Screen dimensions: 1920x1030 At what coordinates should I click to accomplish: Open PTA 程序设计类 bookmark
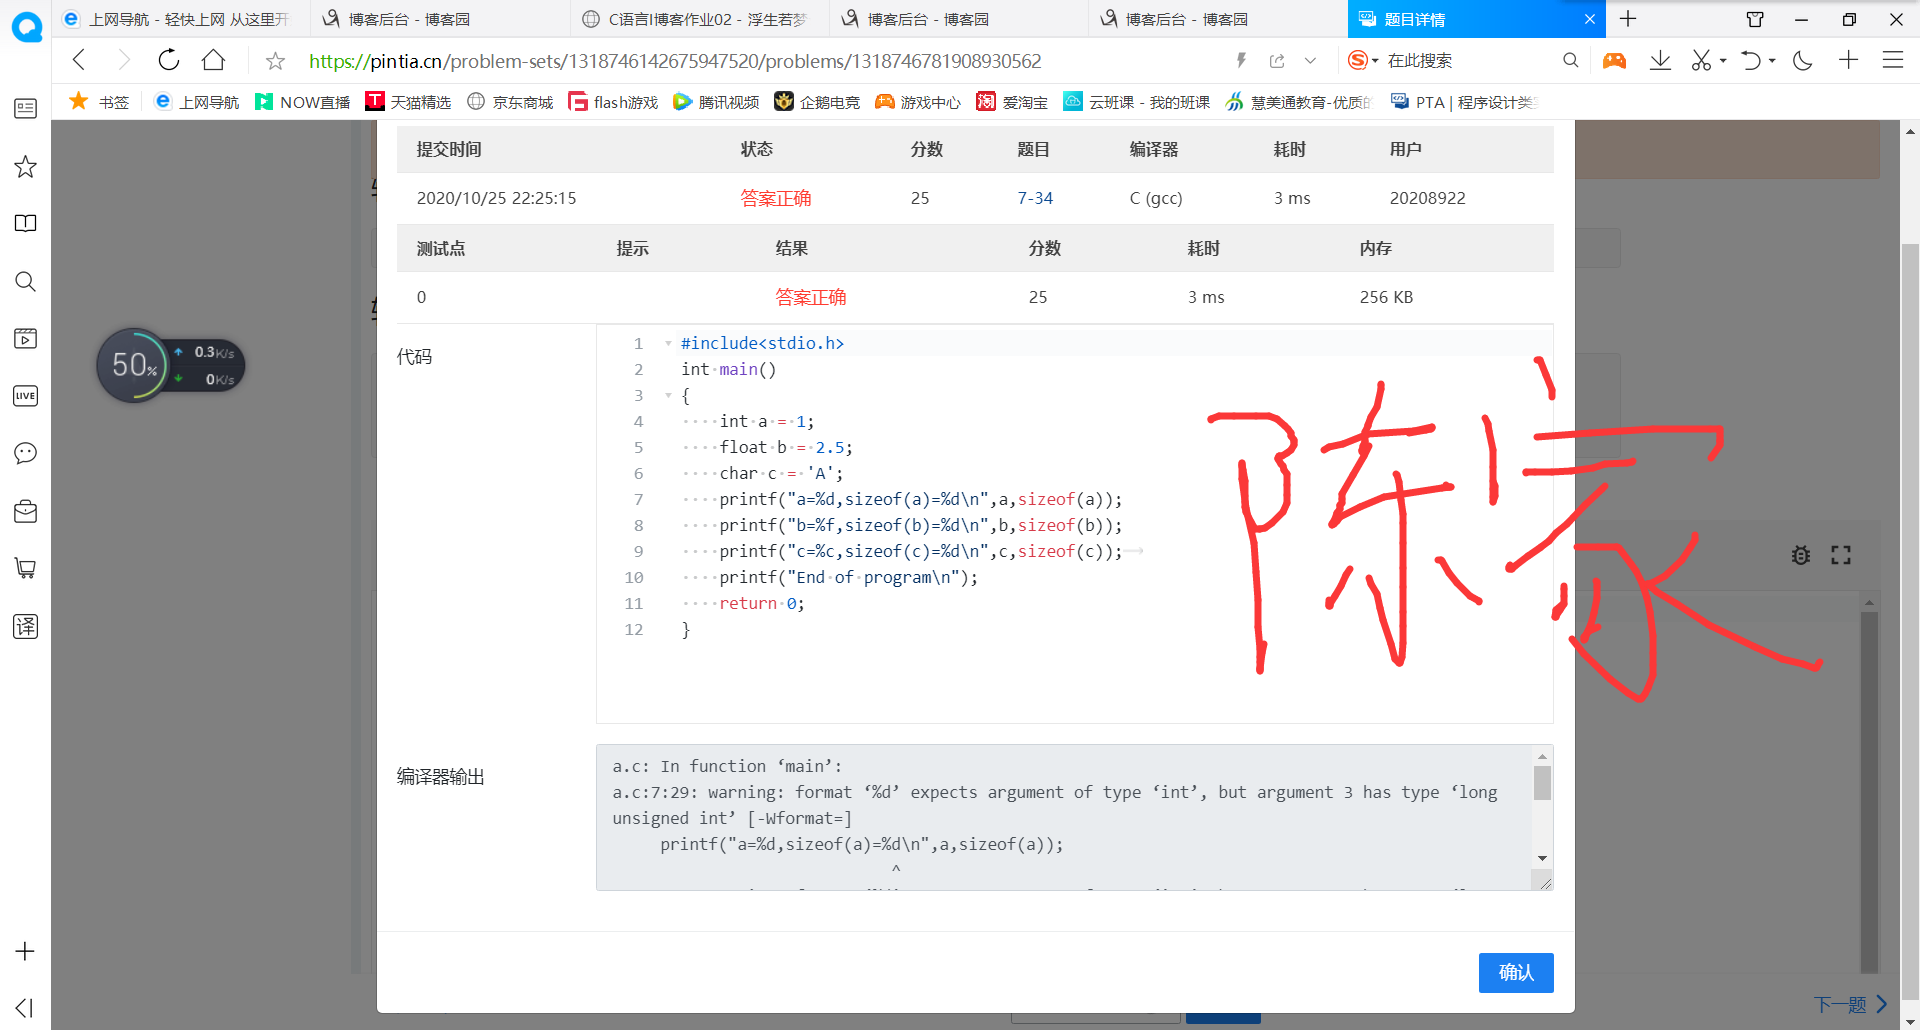coord(1464,102)
